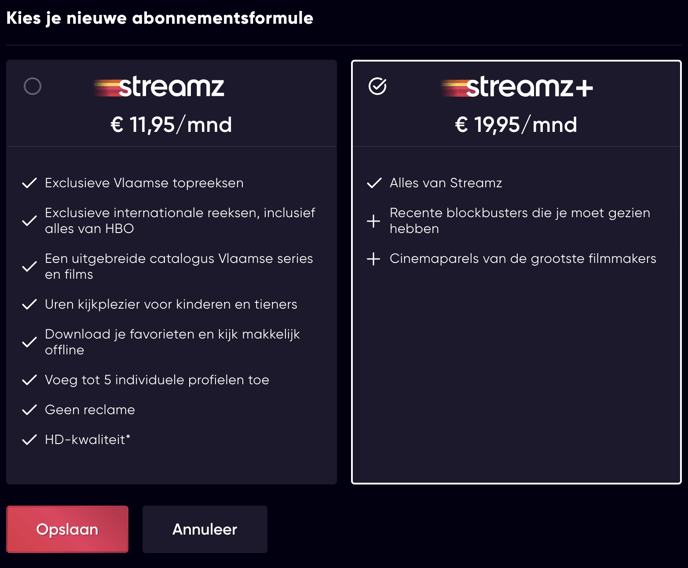688x568 pixels.
Task: Save selection with the Opslaan button
Action: coord(67,529)
